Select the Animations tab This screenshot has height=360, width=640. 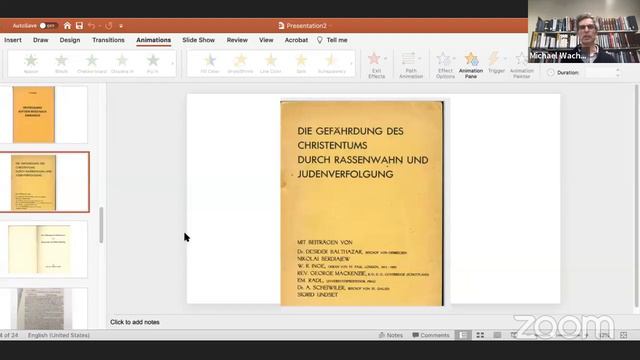153,40
